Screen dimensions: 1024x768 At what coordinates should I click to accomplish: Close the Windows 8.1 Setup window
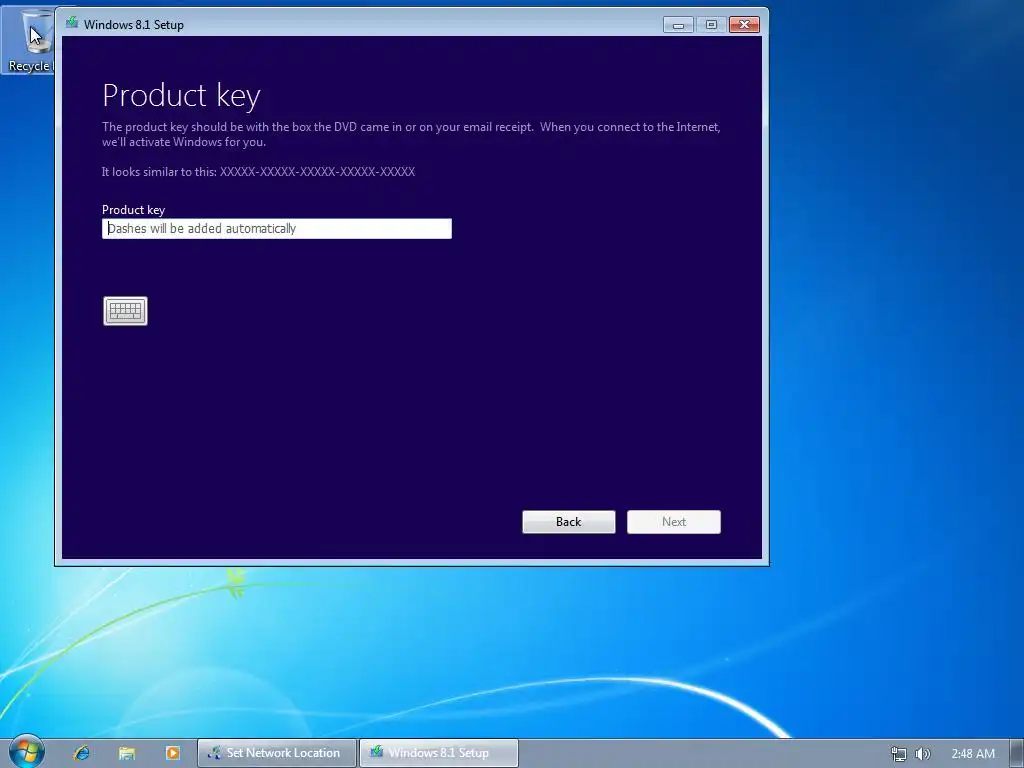744,25
